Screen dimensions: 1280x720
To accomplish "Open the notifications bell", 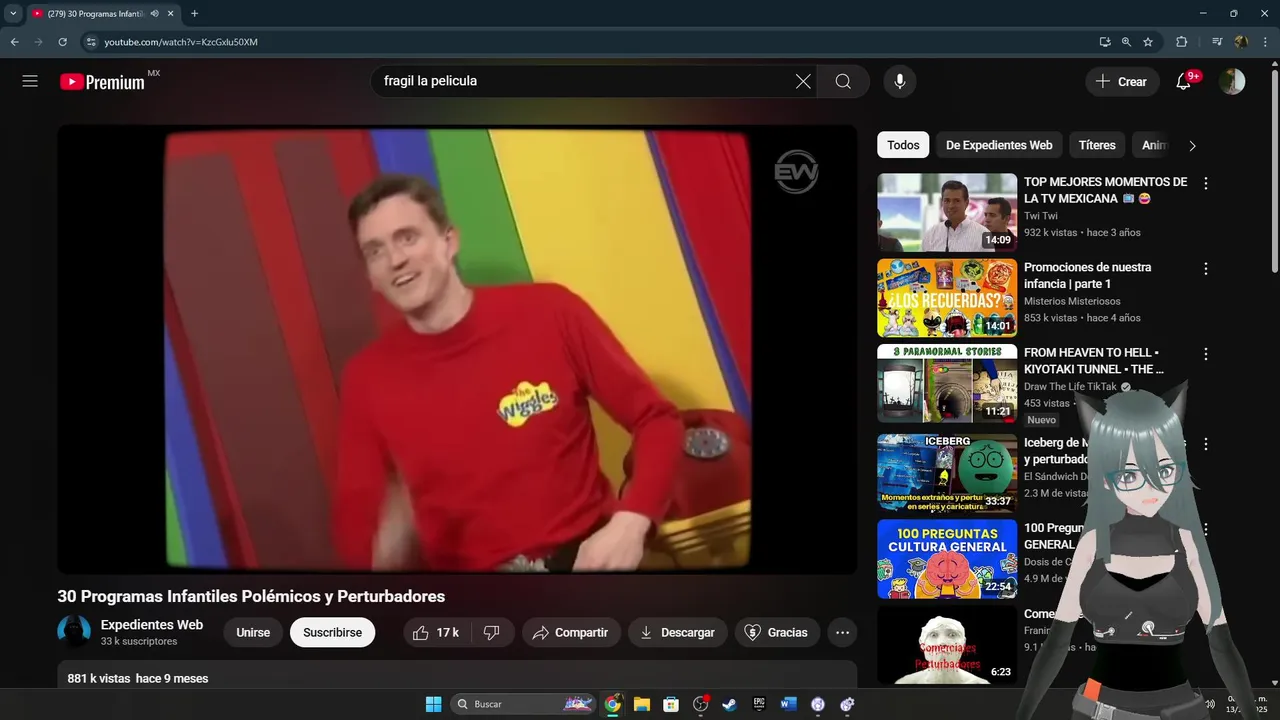I will pyautogui.click(x=1184, y=82).
